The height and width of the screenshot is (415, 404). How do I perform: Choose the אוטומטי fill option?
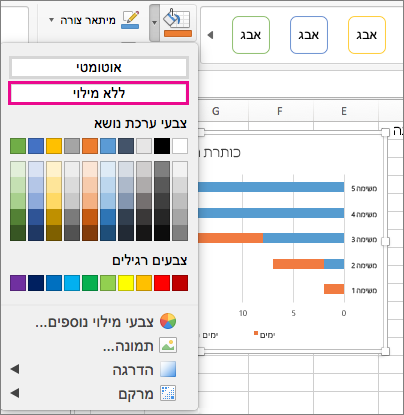point(99,68)
